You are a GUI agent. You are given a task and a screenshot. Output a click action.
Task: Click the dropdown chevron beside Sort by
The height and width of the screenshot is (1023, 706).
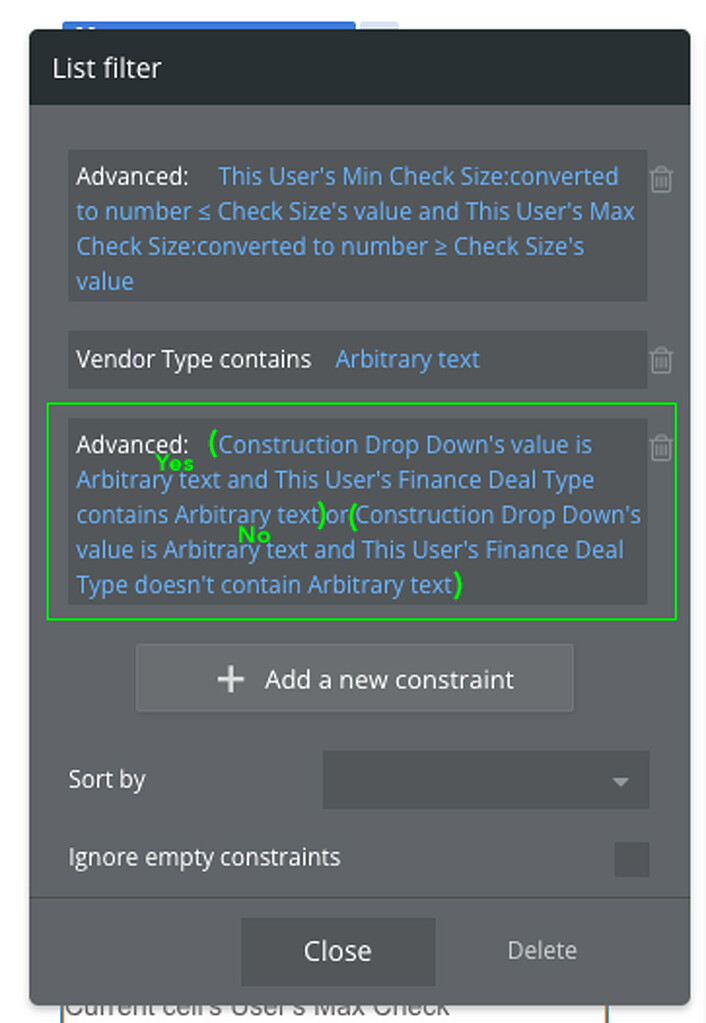coord(622,780)
